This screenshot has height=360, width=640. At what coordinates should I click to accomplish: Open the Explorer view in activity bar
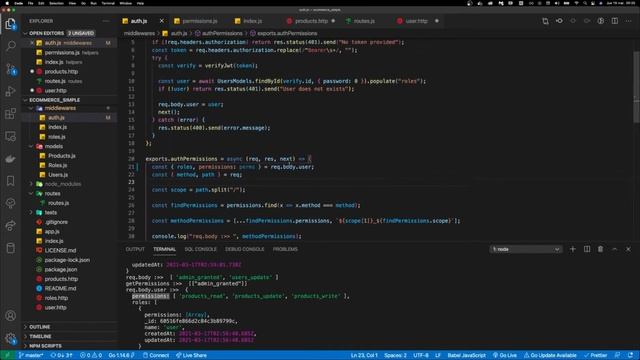click(11, 24)
